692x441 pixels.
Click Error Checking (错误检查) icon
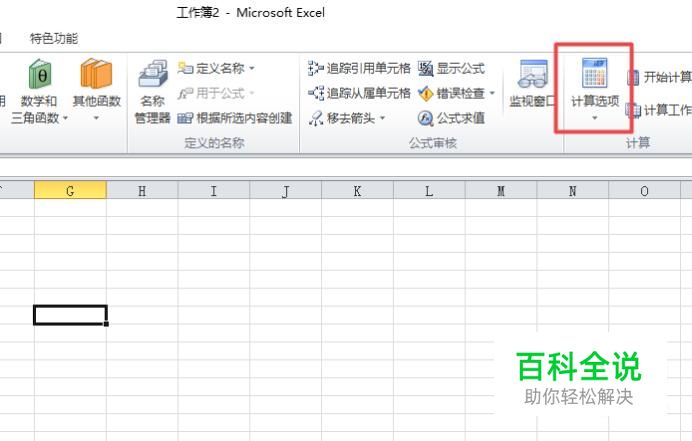coord(425,93)
